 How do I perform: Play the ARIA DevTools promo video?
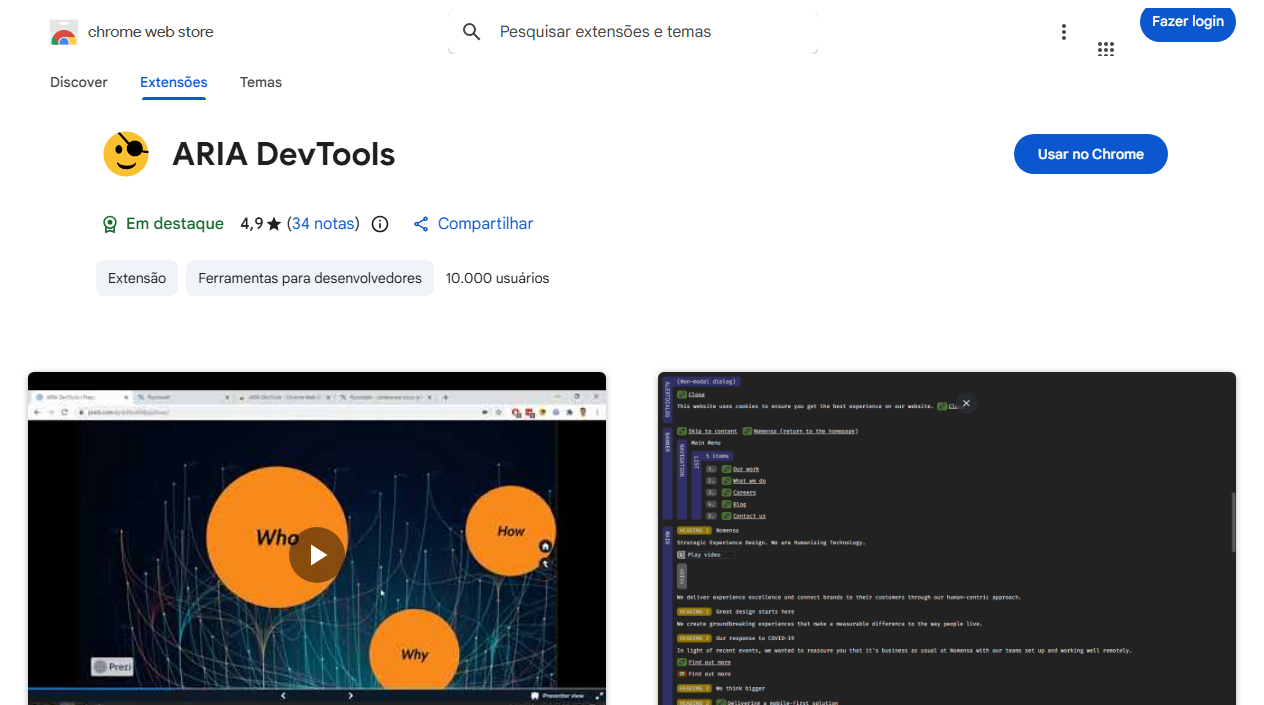point(317,554)
